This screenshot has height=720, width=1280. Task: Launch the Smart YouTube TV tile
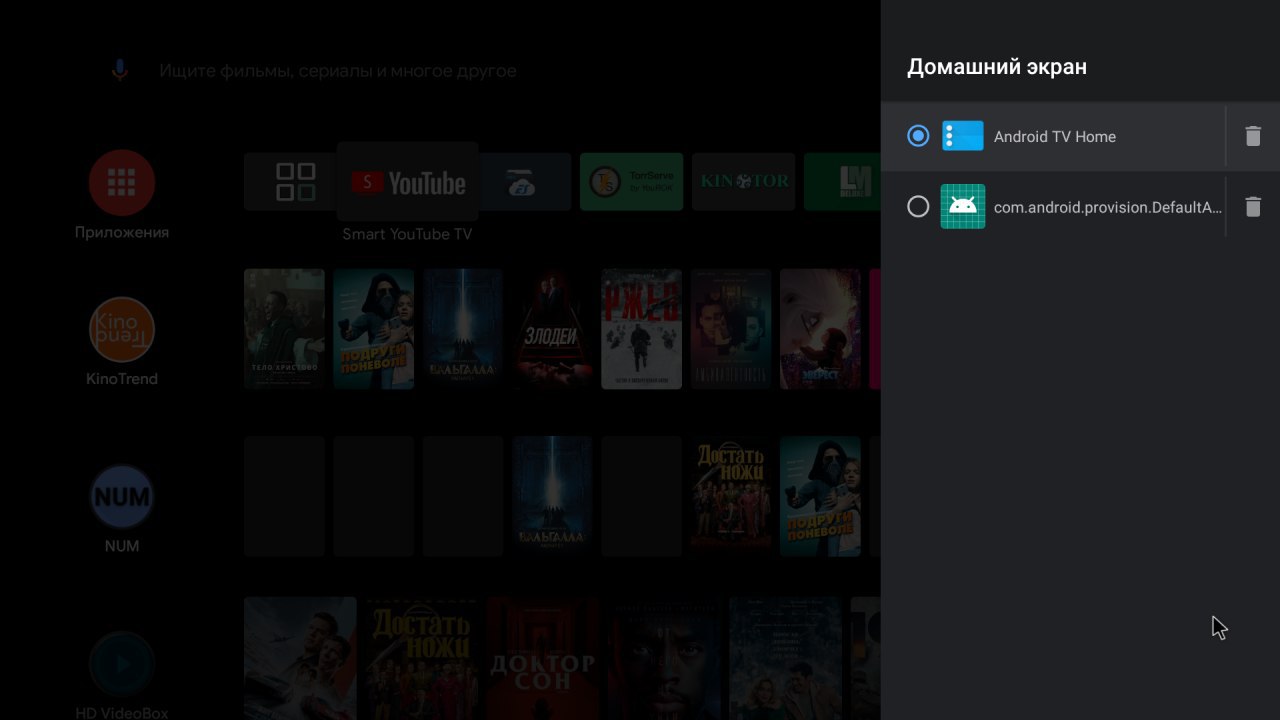[x=408, y=182]
